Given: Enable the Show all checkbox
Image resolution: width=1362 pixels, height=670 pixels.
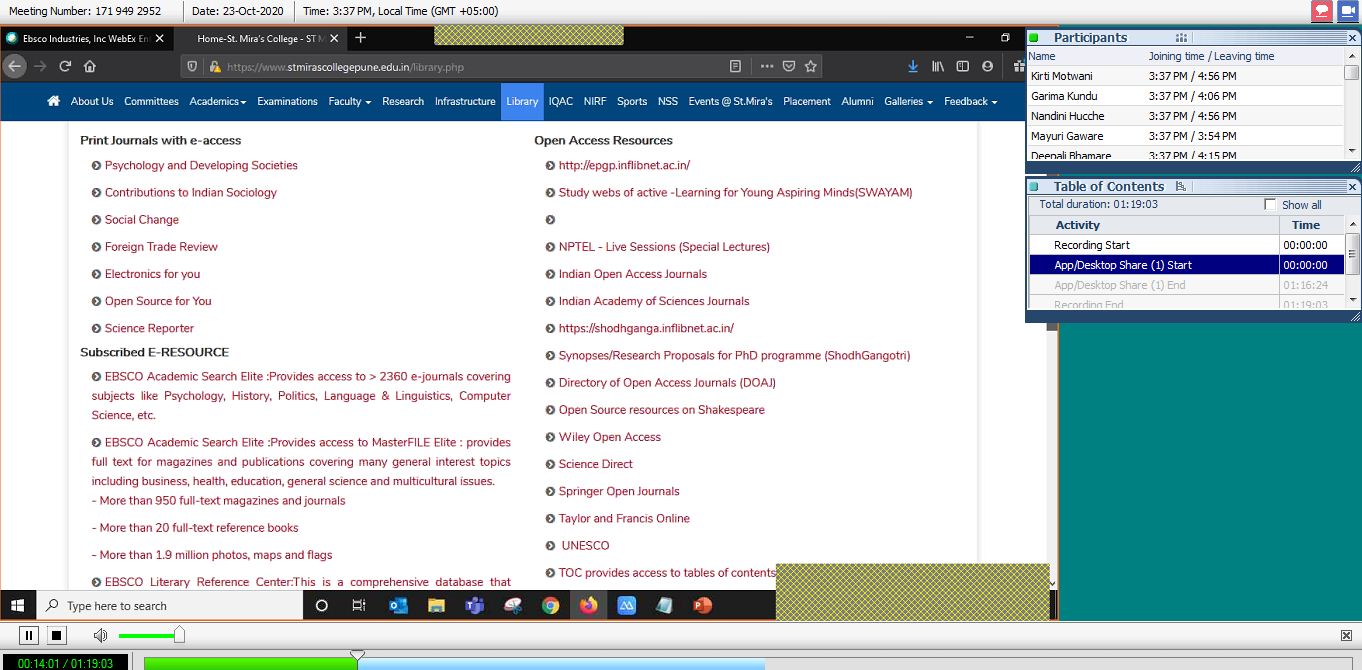Looking at the screenshot, I should (1270, 204).
